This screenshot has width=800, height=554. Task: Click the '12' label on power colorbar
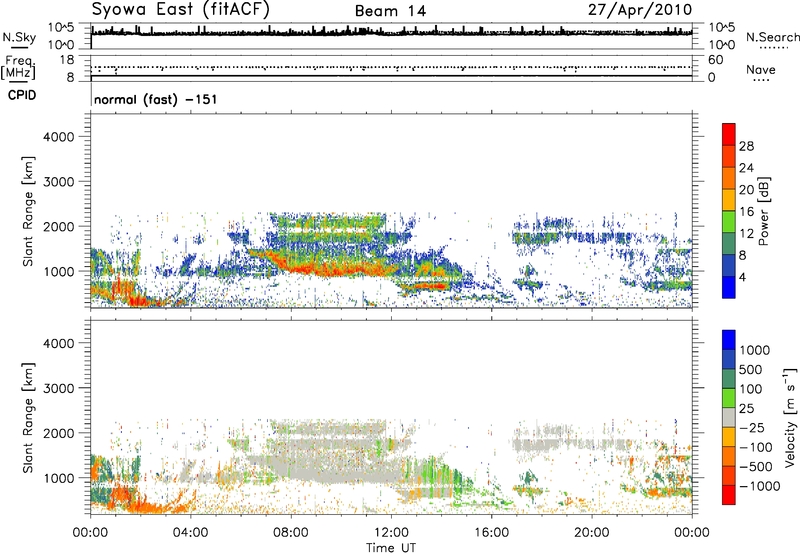click(746, 234)
